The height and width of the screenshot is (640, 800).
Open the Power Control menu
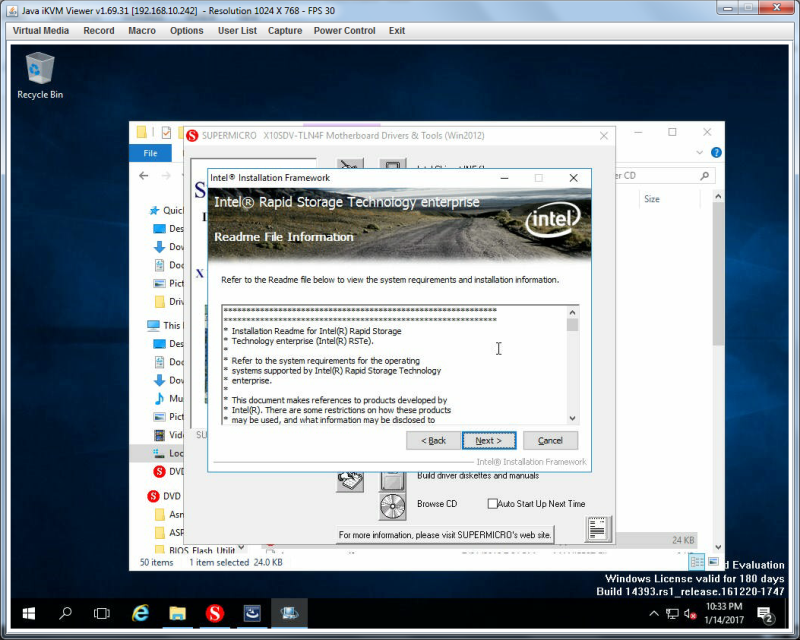(x=344, y=31)
